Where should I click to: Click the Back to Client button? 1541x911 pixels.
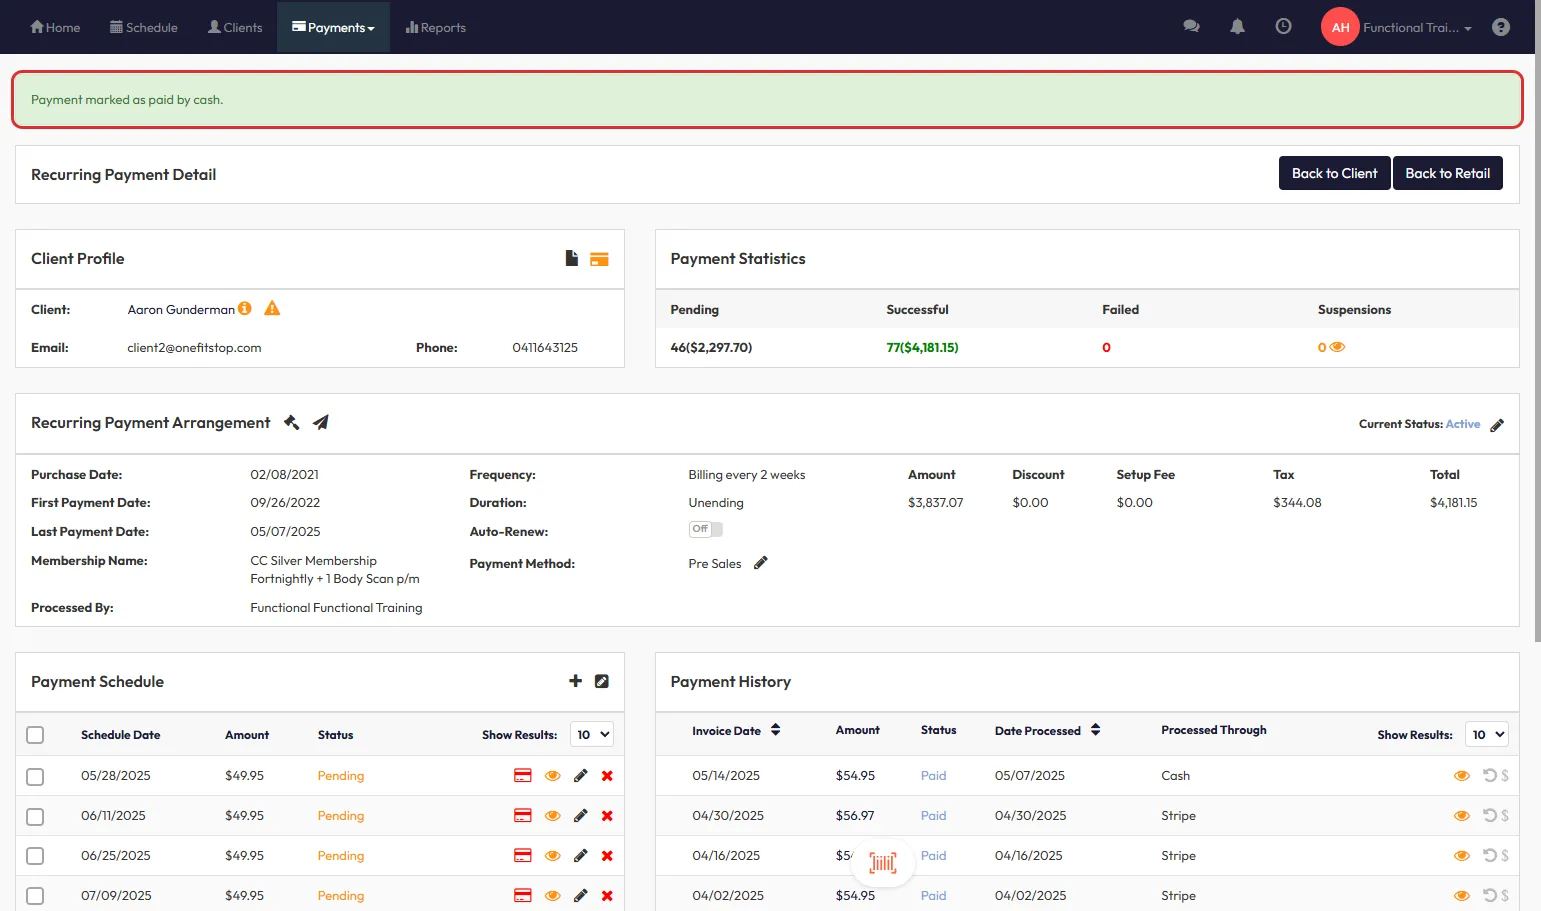click(1334, 174)
